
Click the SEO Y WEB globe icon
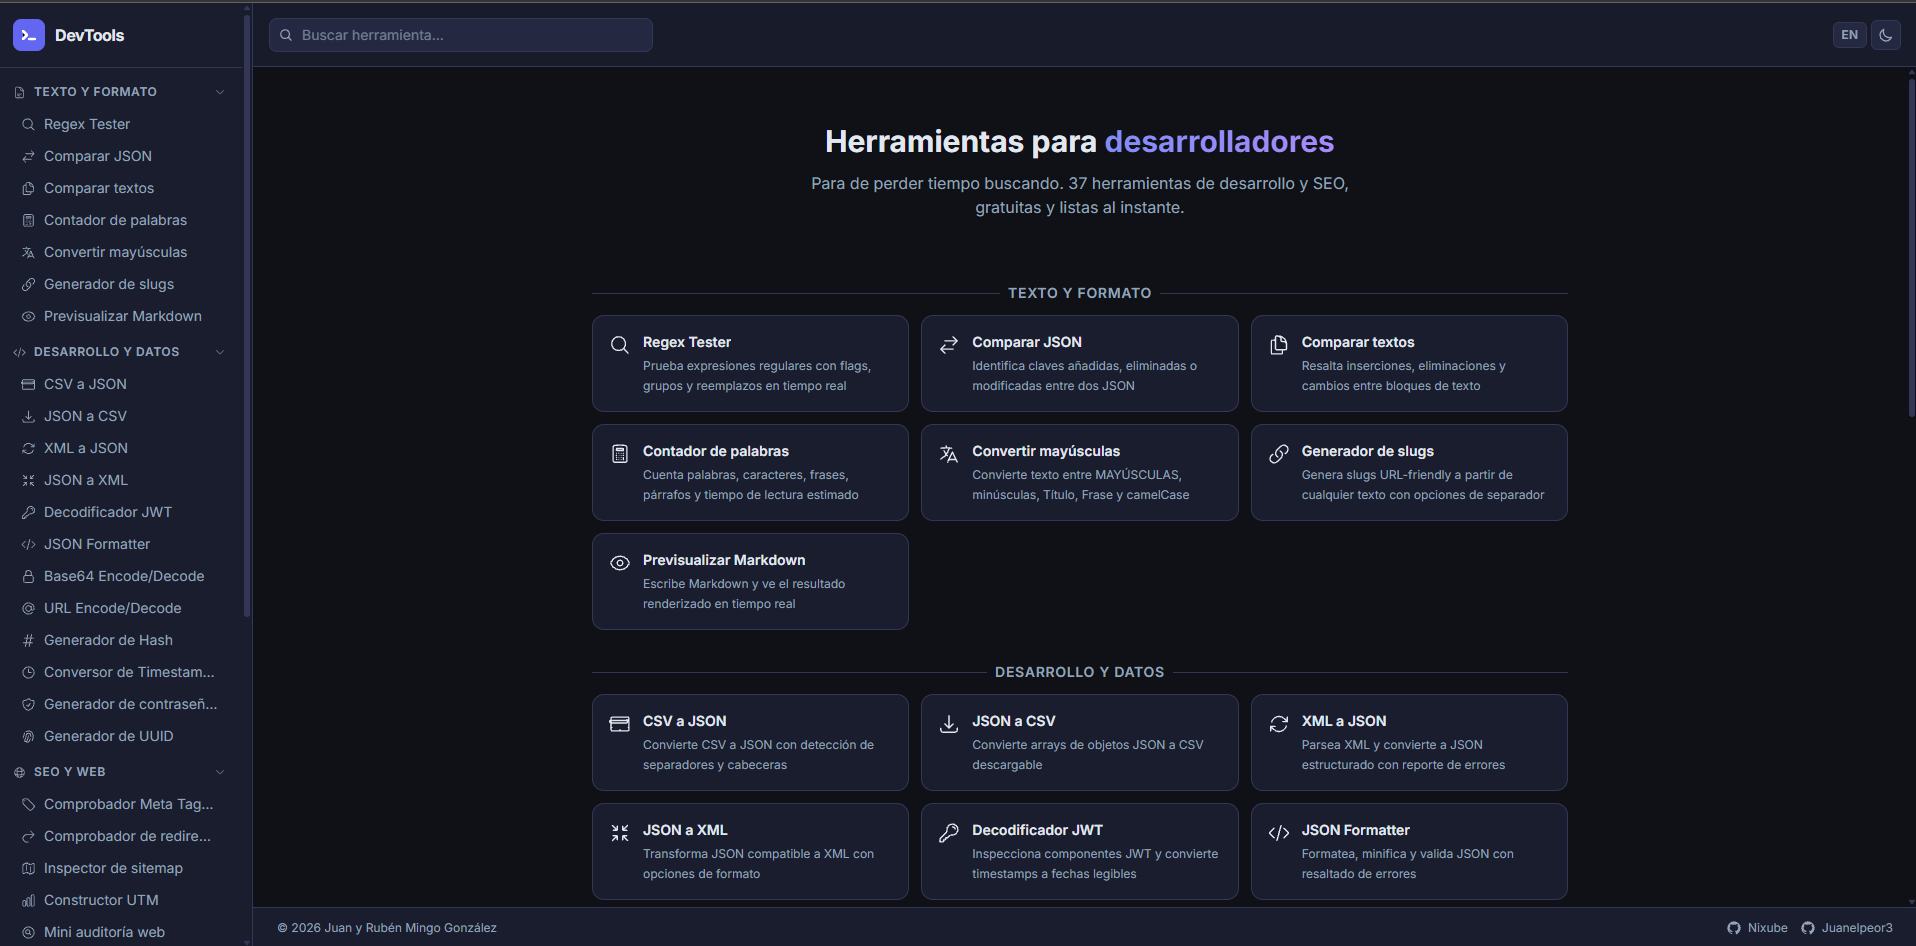coord(19,772)
